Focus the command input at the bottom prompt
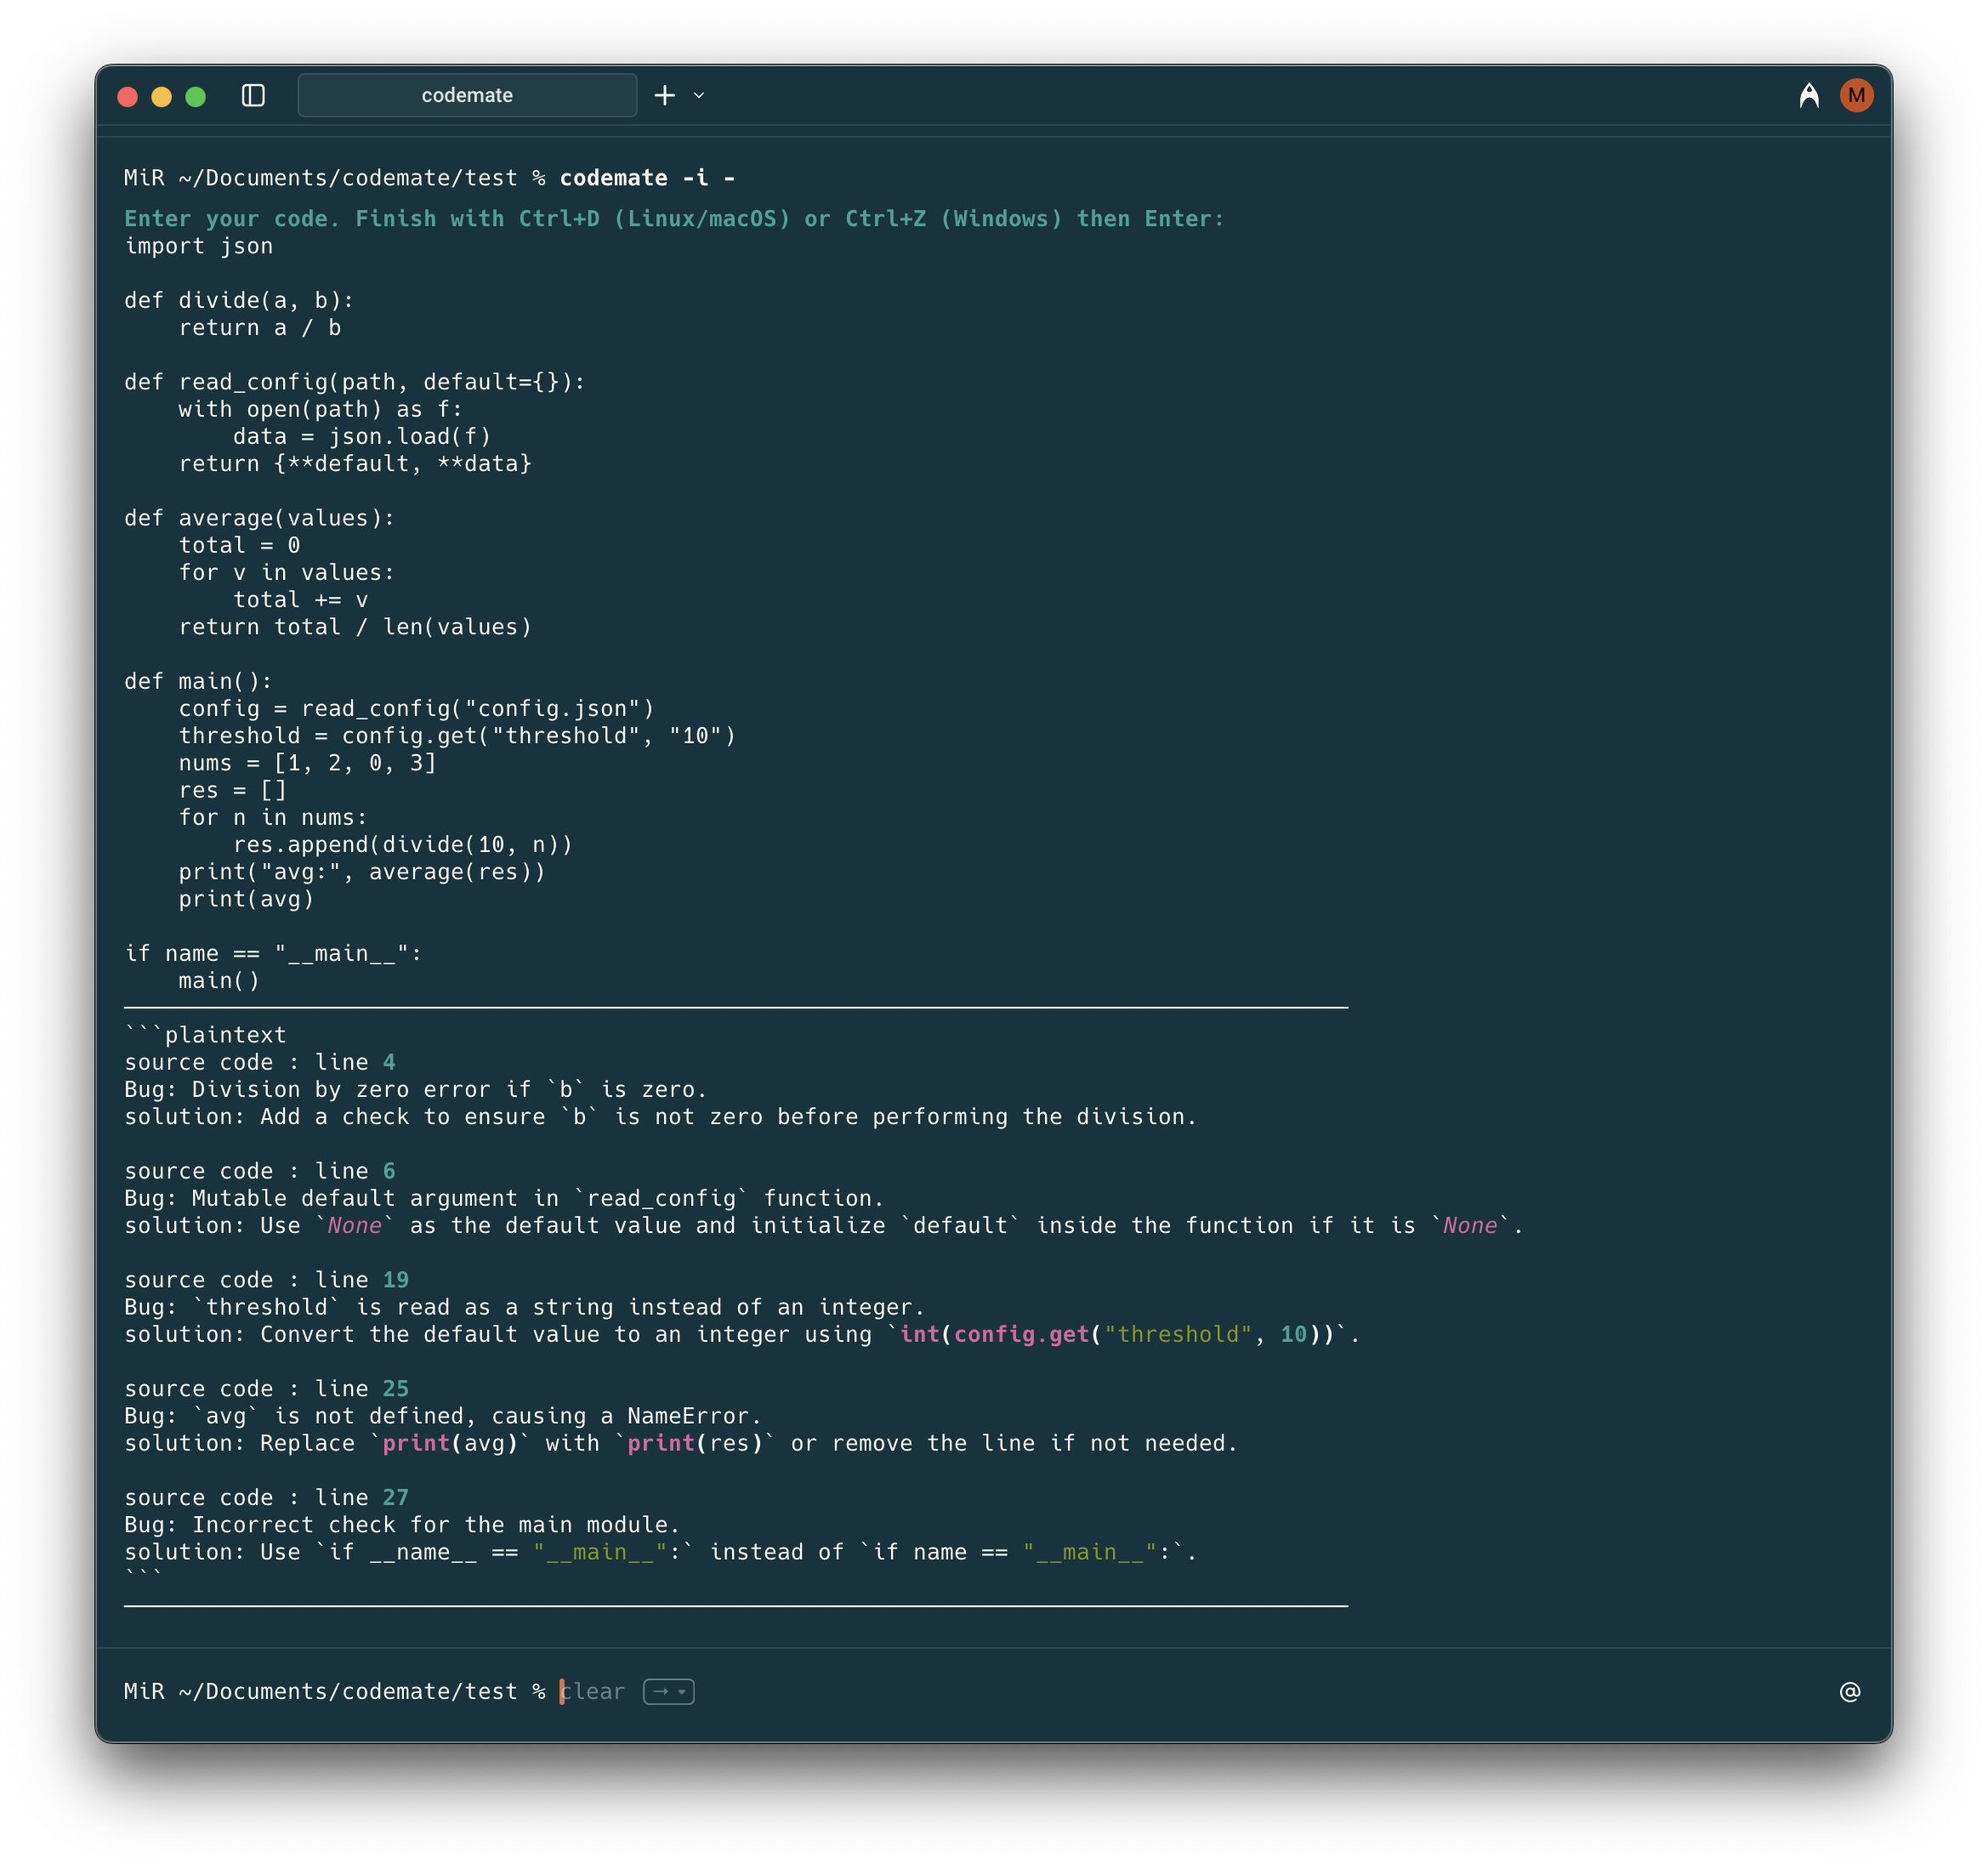 pos(1100,1691)
